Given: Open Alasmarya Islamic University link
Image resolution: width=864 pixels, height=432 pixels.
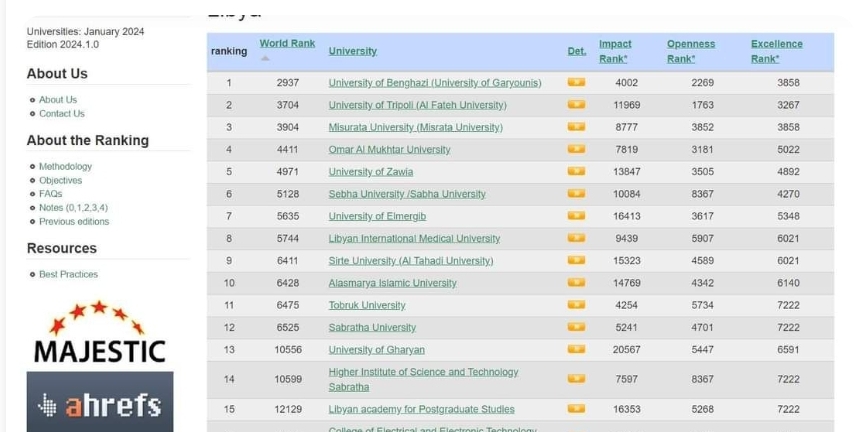Looking at the screenshot, I should coord(393,283).
